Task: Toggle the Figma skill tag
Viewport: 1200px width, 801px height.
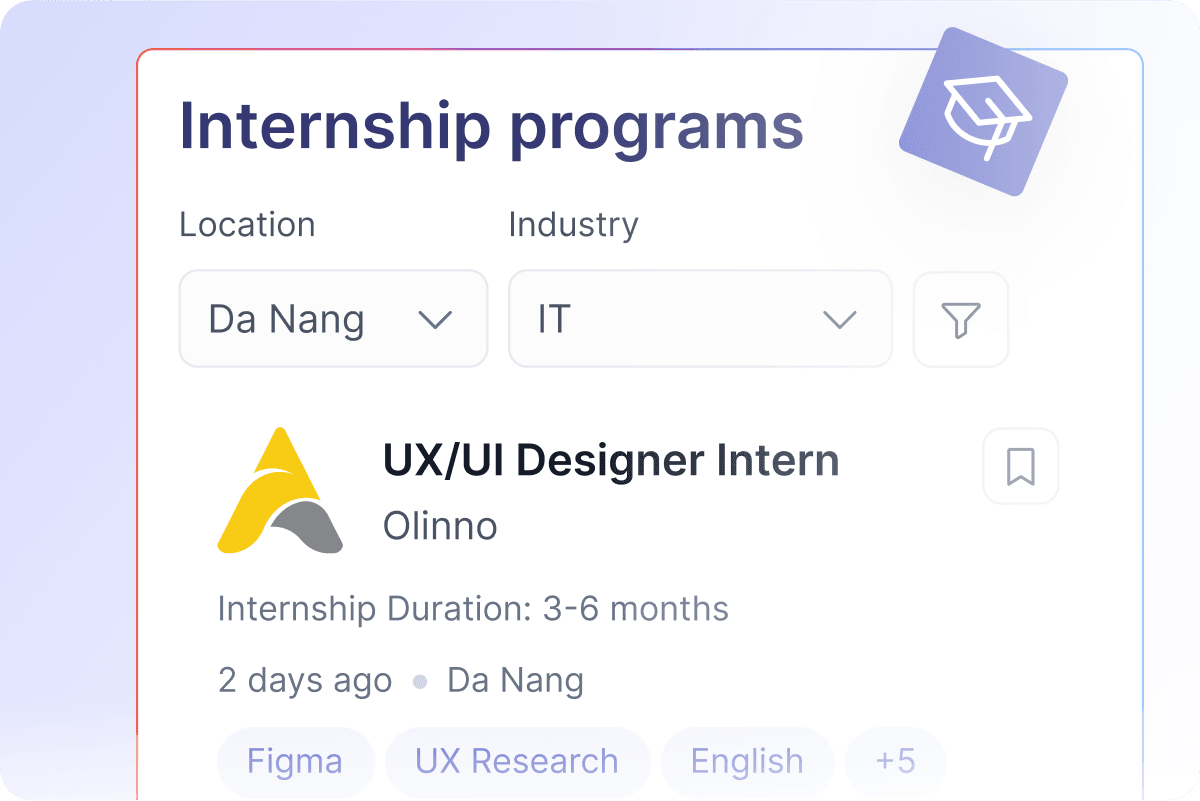Action: click(295, 761)
